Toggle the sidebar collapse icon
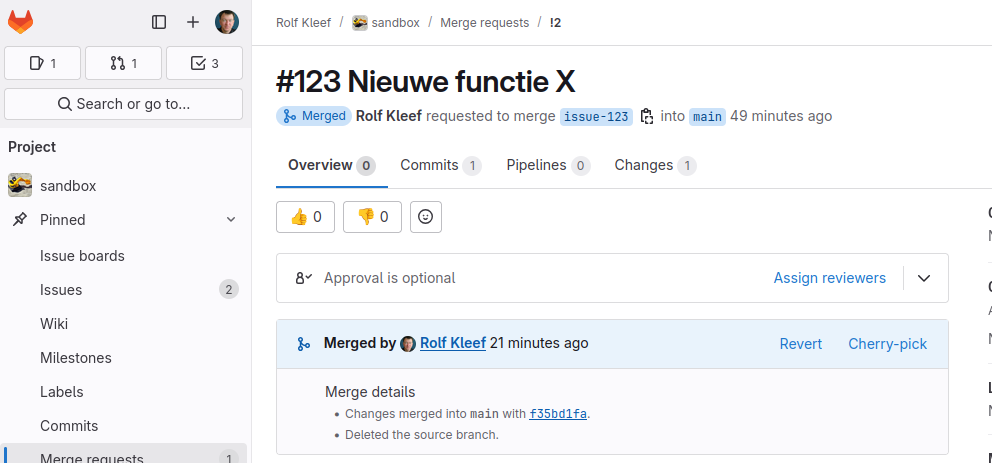 click(x=159, y=22)
